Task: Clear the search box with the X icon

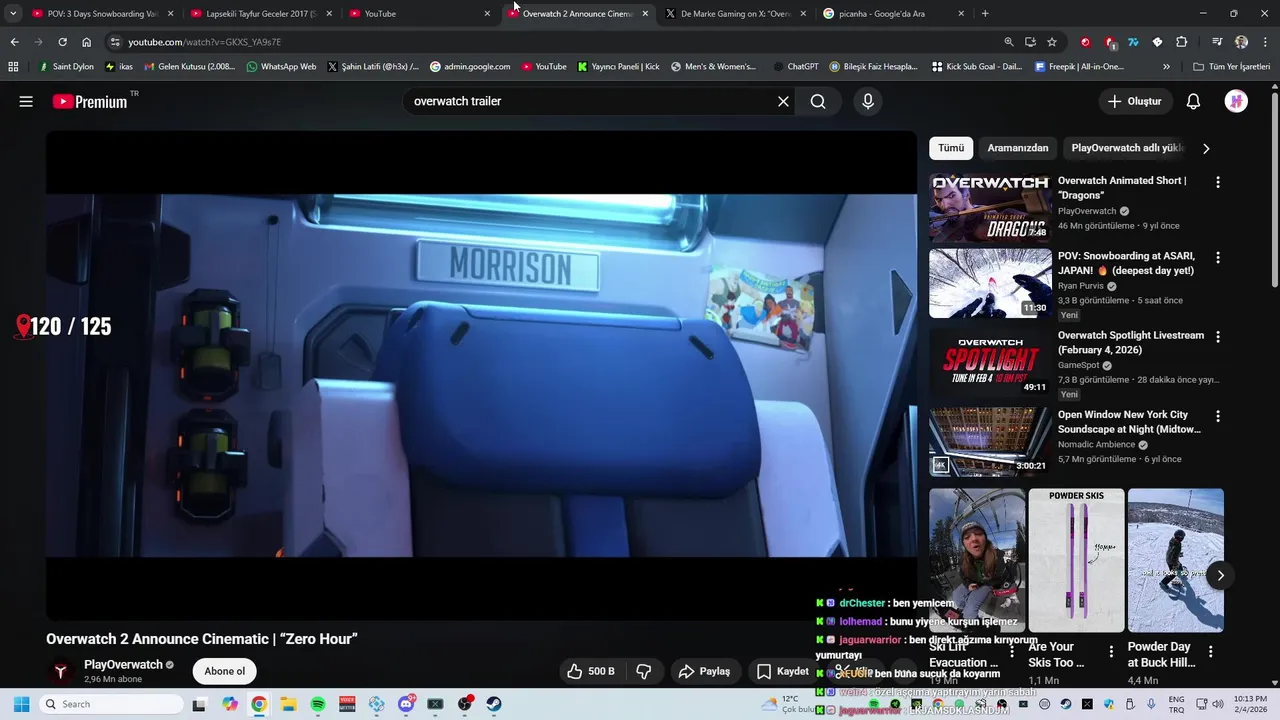Action: (x=783, y=101)
